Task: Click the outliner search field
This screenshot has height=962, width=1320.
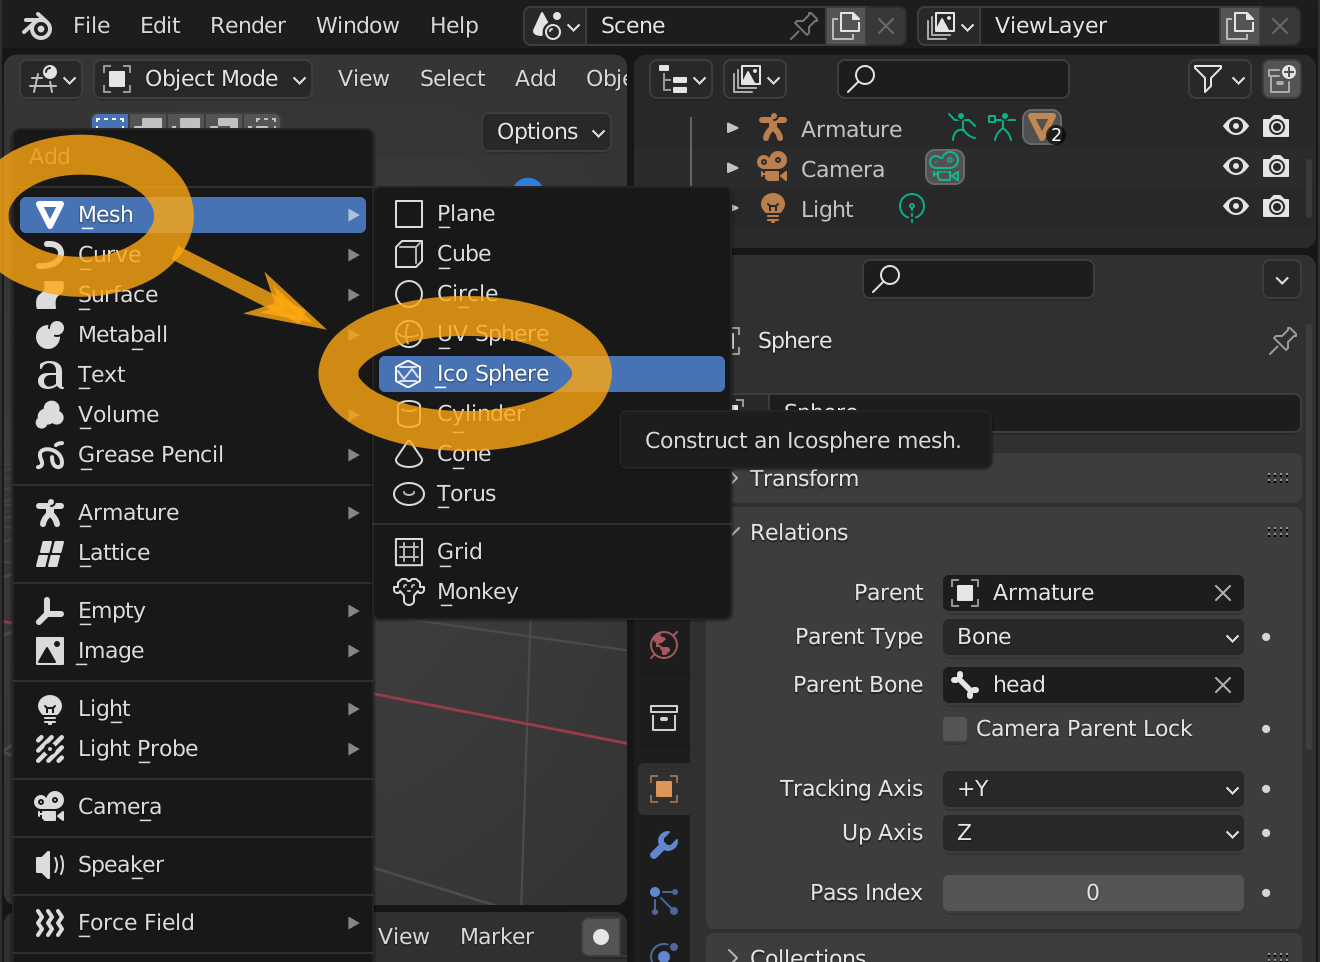Action: tap(953, 79)
